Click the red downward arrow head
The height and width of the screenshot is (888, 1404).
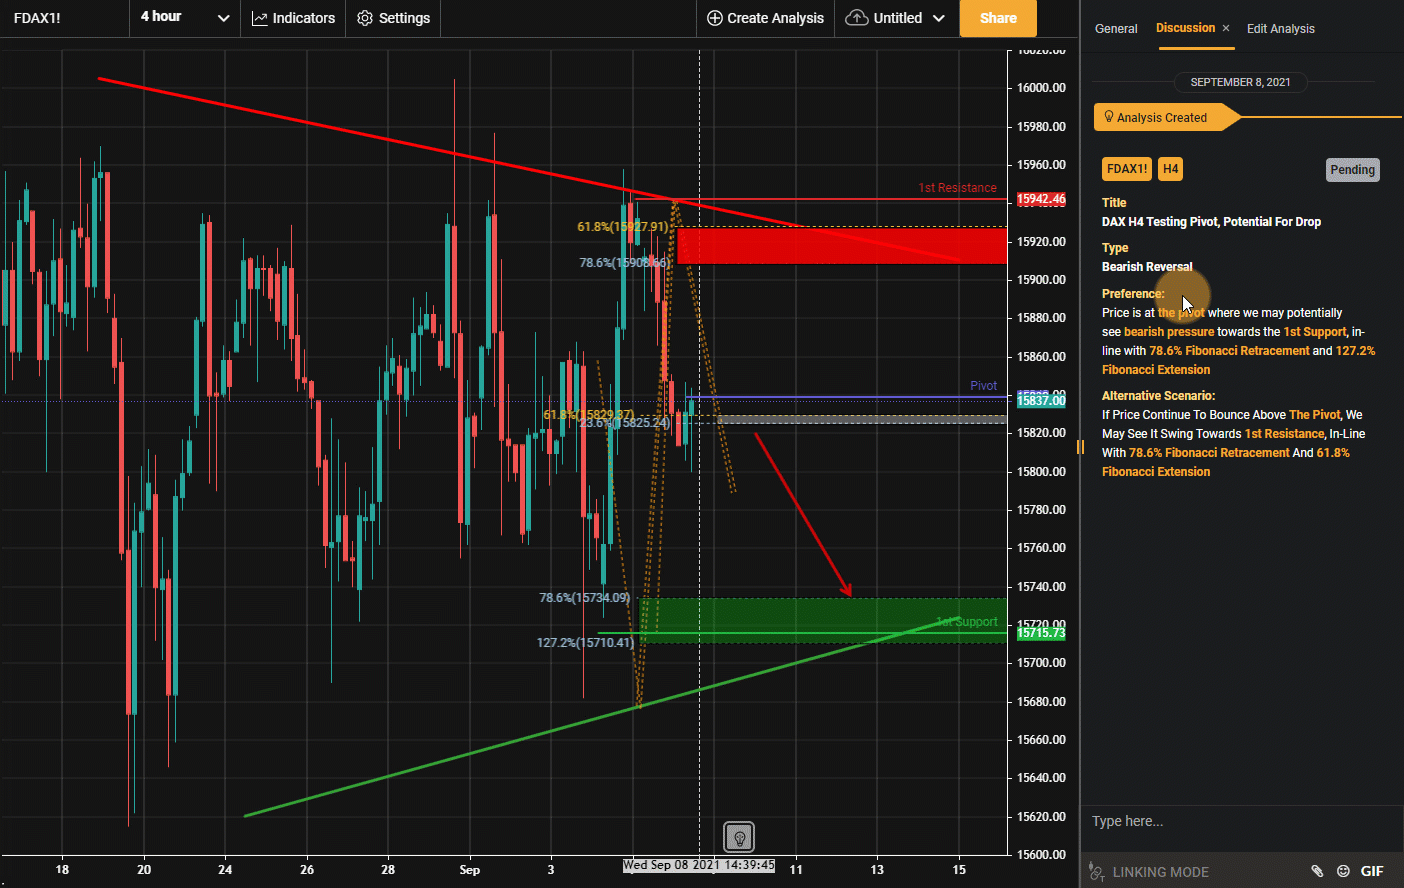[846, 589]
